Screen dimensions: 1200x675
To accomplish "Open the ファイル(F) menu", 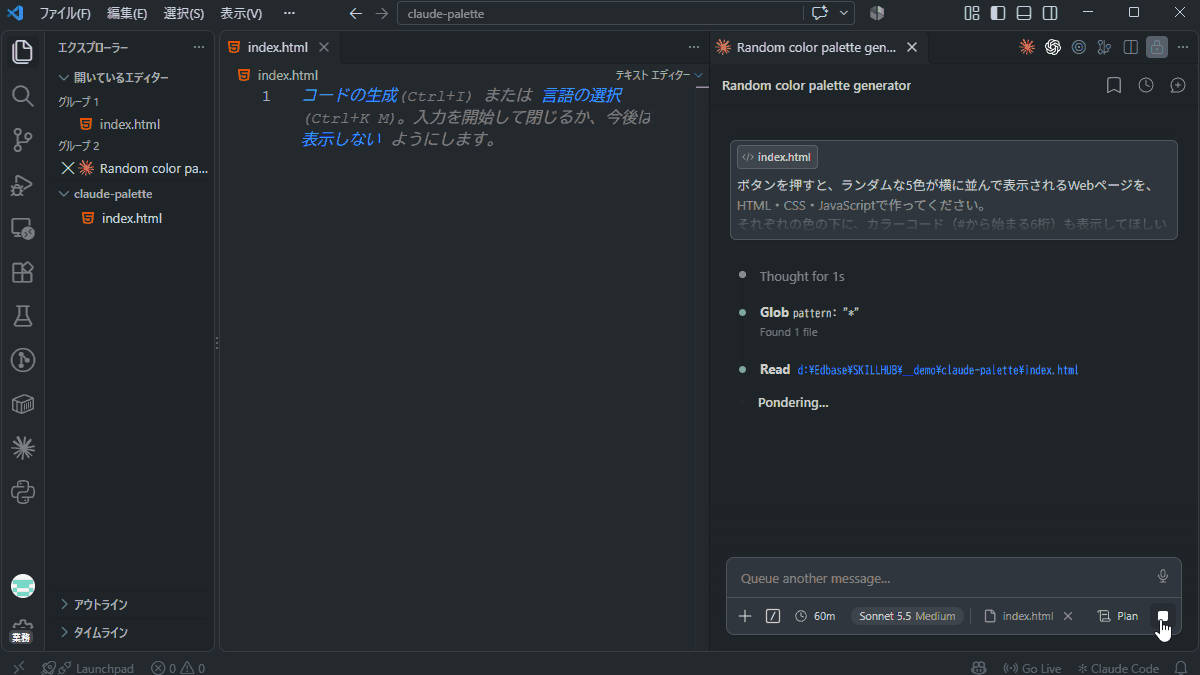I will click(x=64, y=13).
